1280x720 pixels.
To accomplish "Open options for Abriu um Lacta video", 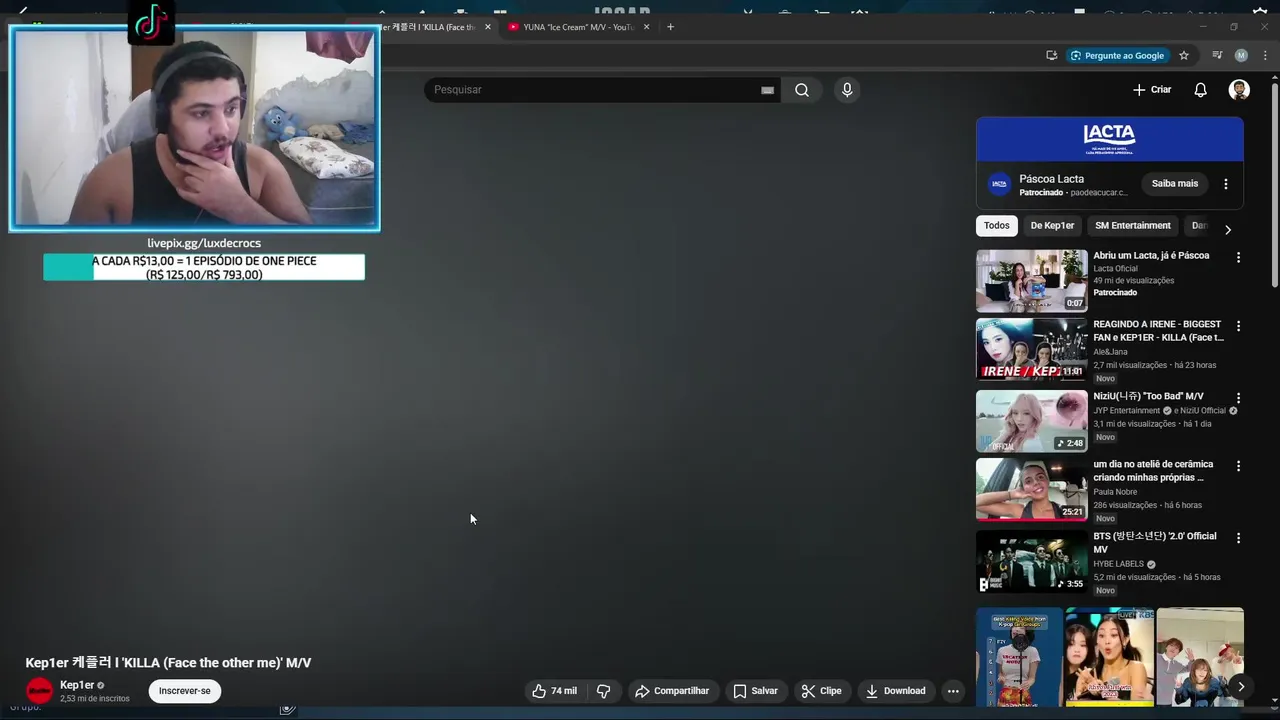I will click(x=1238, y=257).
